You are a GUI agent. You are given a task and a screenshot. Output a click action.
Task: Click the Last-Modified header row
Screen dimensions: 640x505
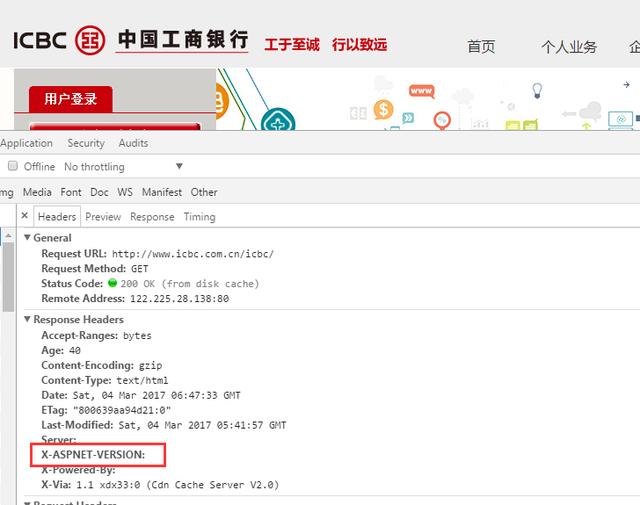tap(164, 425)
